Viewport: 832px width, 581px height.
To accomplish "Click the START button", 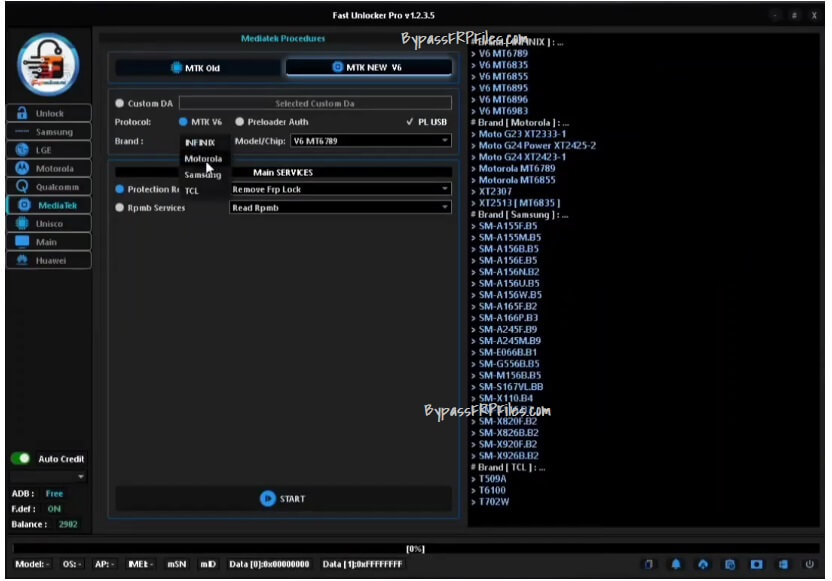I will click(283, 499).
